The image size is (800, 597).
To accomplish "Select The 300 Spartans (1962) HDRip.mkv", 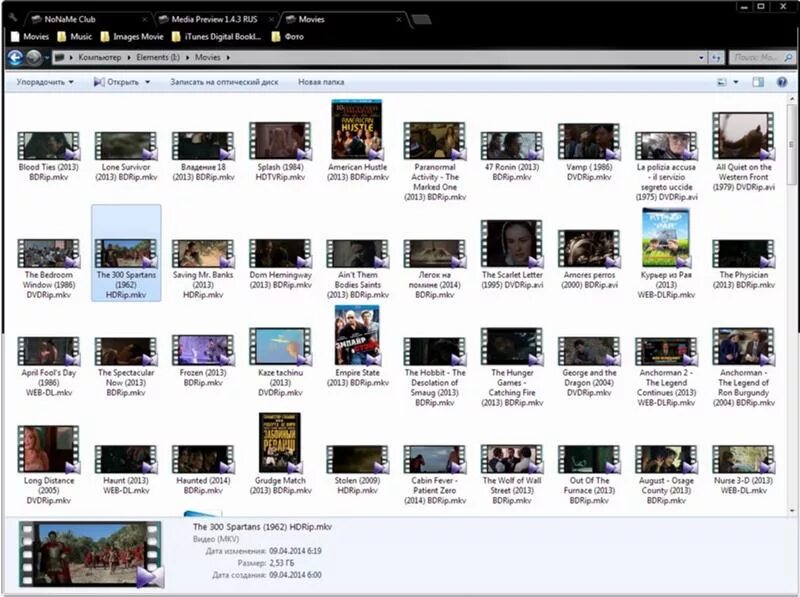I will pos(126,253).
